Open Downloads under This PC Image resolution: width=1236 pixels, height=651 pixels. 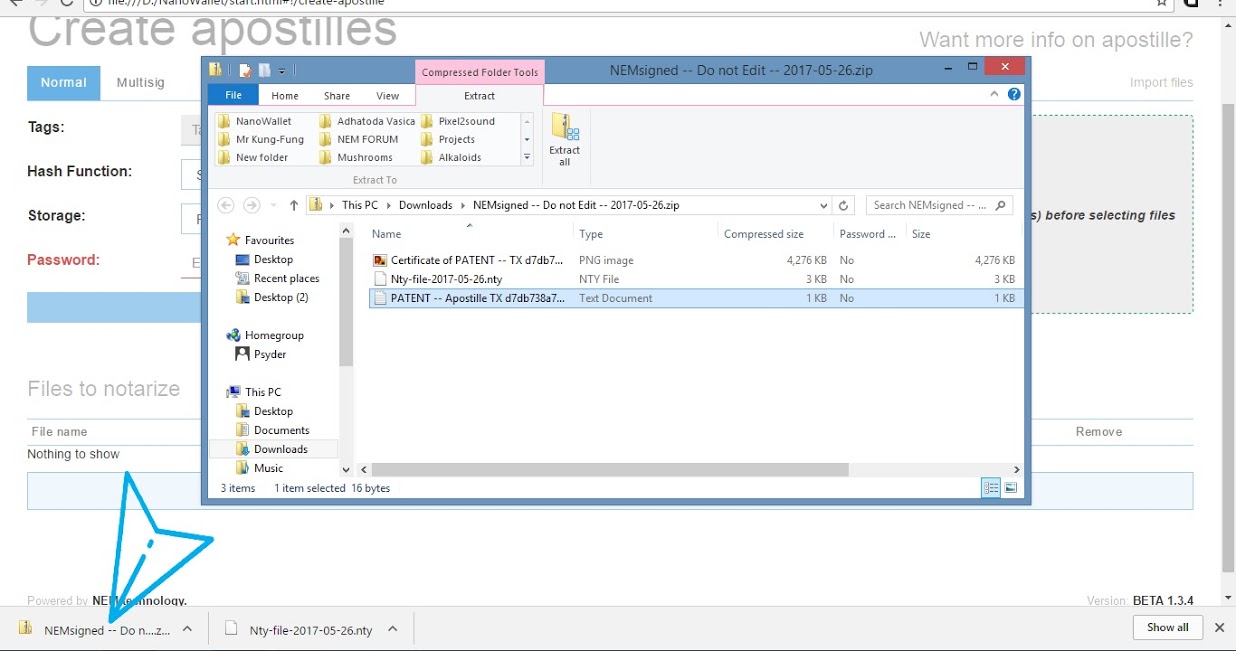pyautogui.click(x=272, y=449)
